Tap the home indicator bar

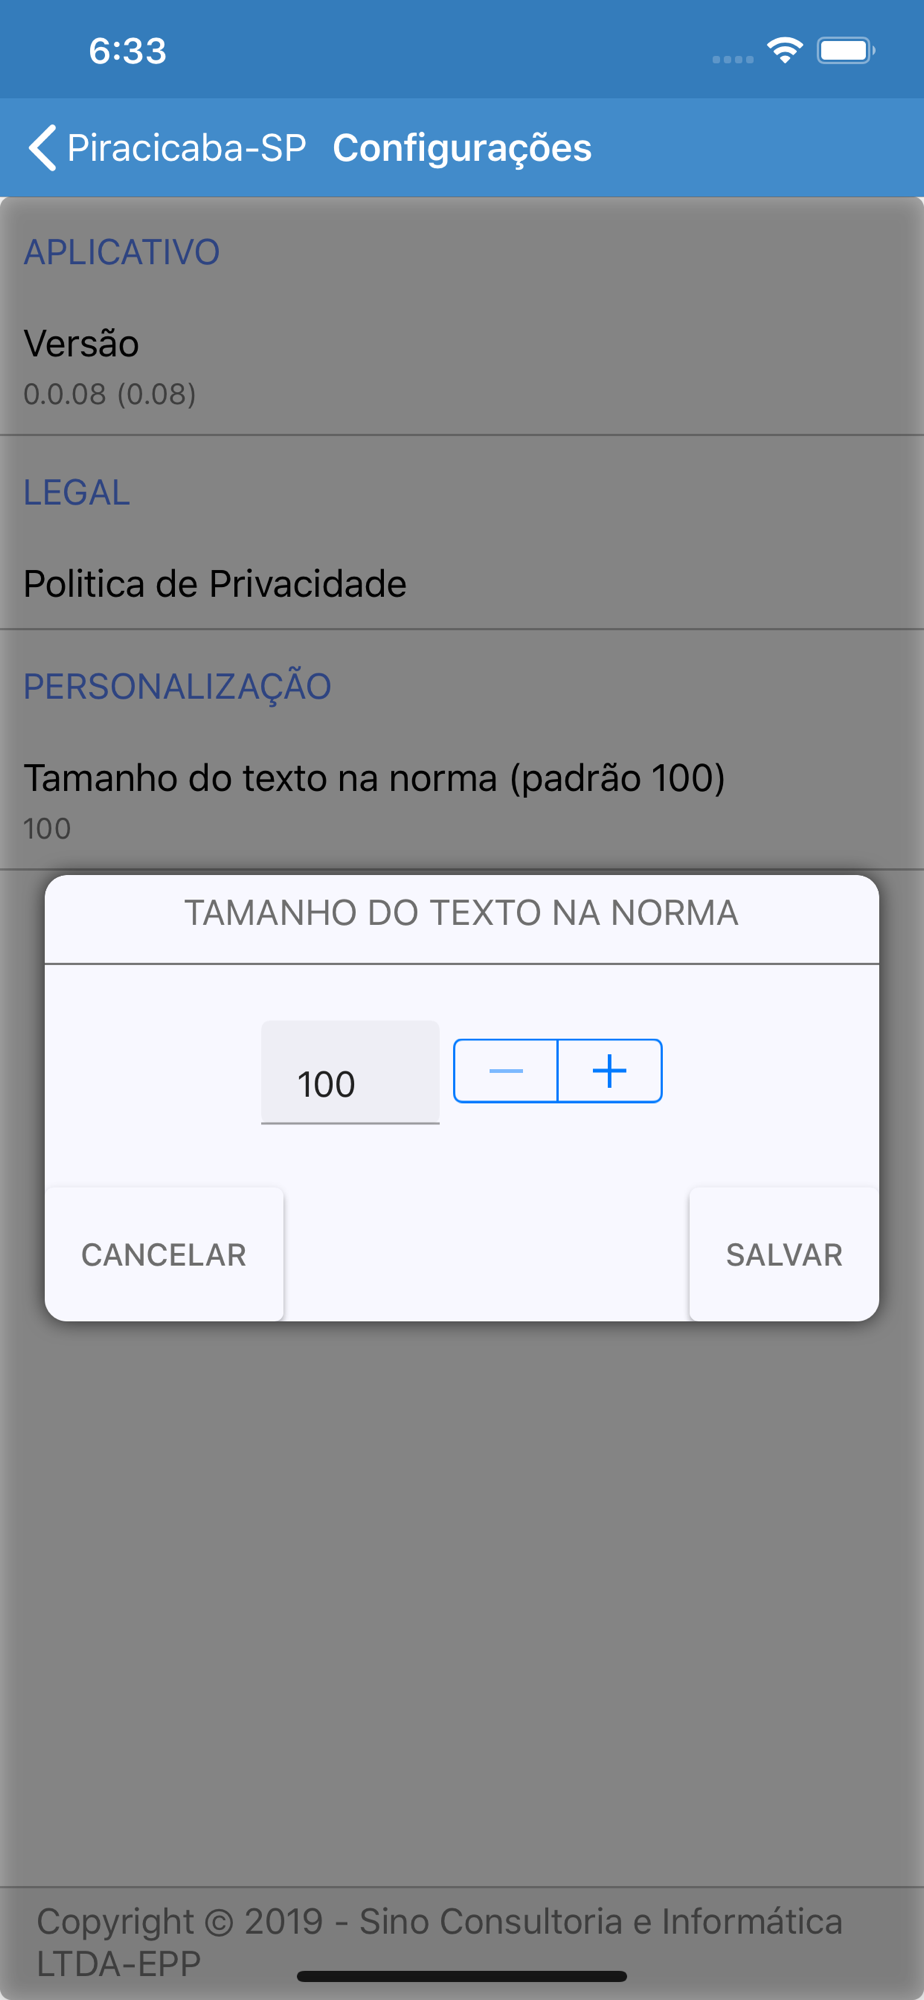click(x=462, y=1976)
